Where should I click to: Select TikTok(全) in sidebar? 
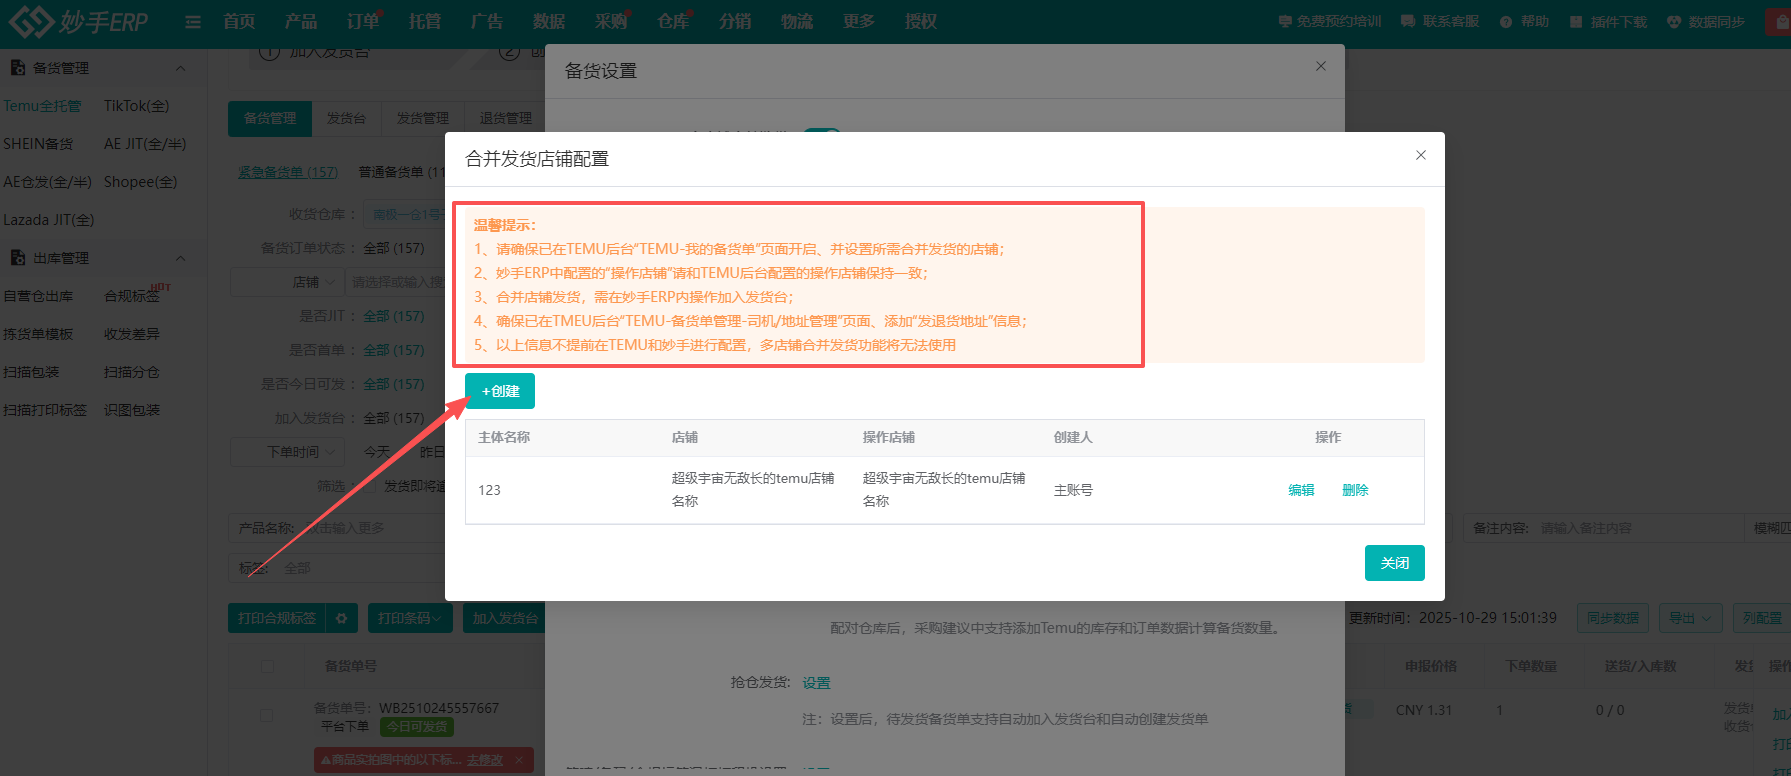click(x=137, y=106)
